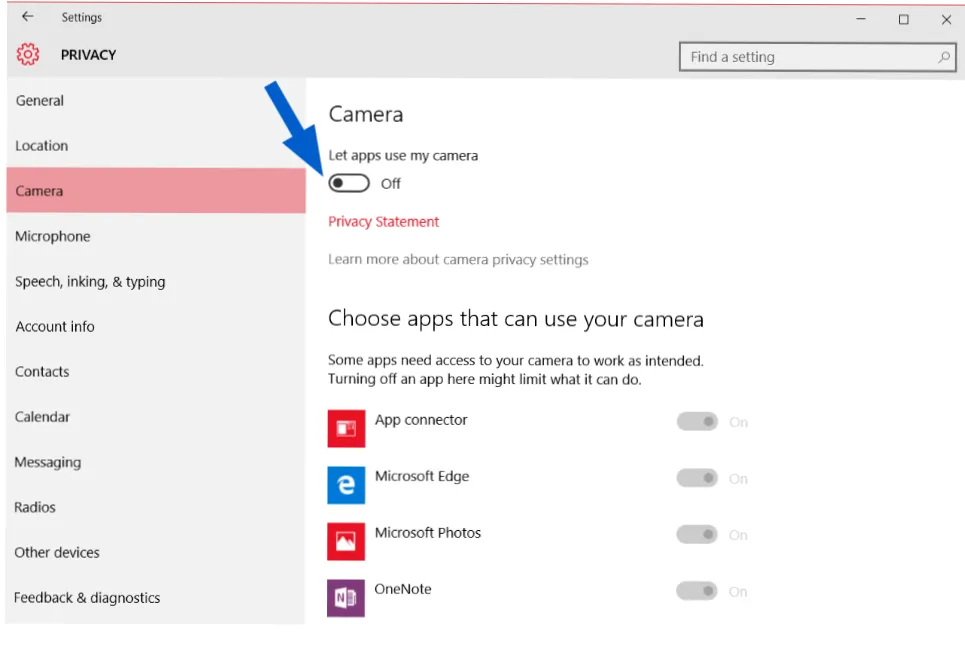The image size is (965, 648).
Task: Click the red Privacy gear icon
Action: click(x=28, y=55)
